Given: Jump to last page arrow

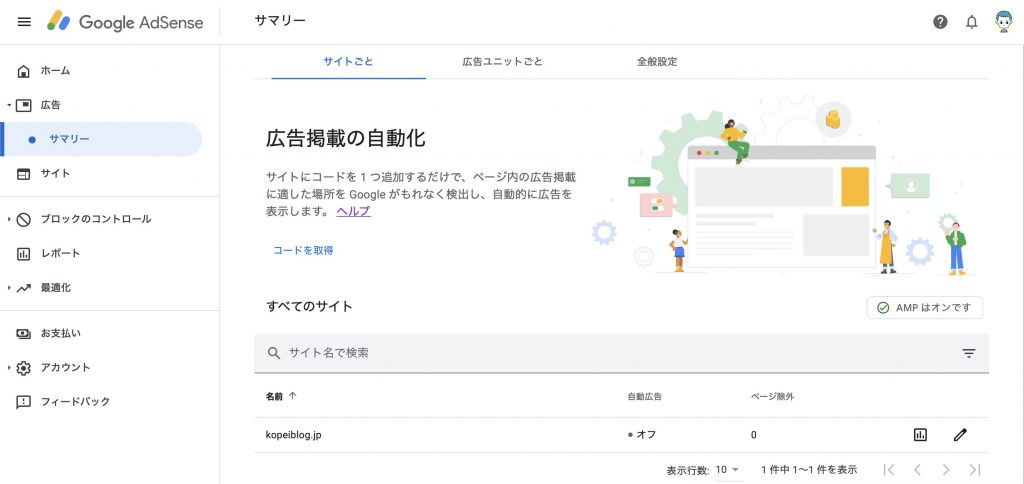Looking at the screenshot, I should click(x=975, y=469).
